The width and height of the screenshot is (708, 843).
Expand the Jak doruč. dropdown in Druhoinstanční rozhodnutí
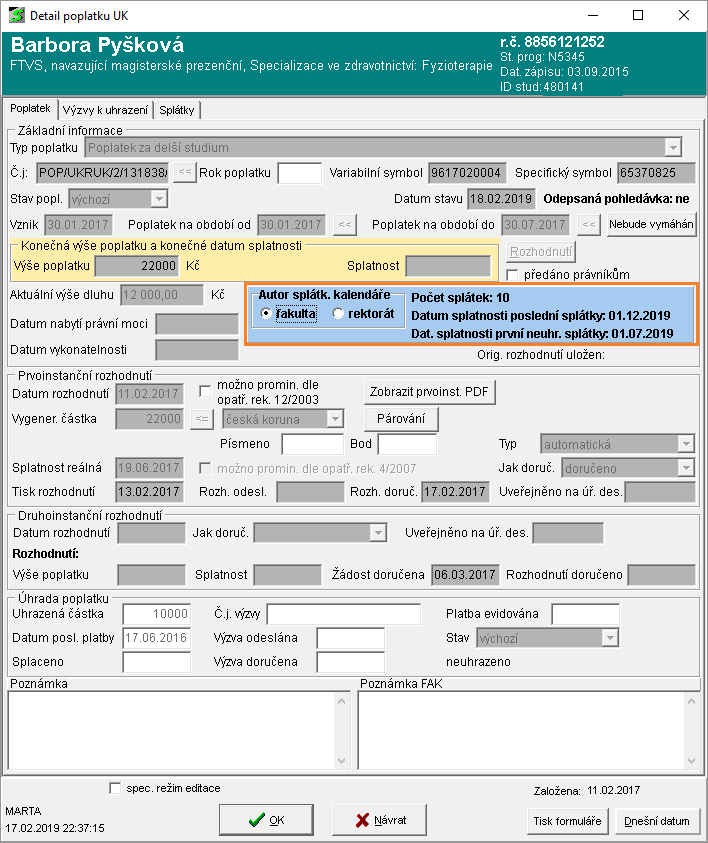pyautogui.click(x=377, y=533)
